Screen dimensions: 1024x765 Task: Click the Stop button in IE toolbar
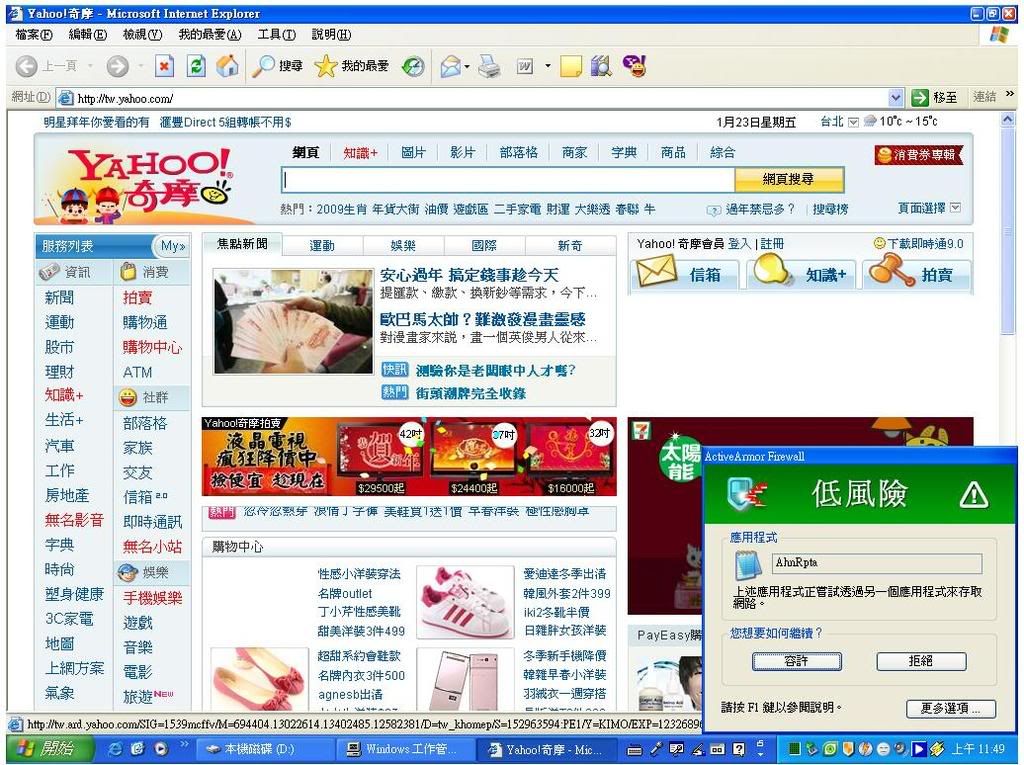[165, 66]
